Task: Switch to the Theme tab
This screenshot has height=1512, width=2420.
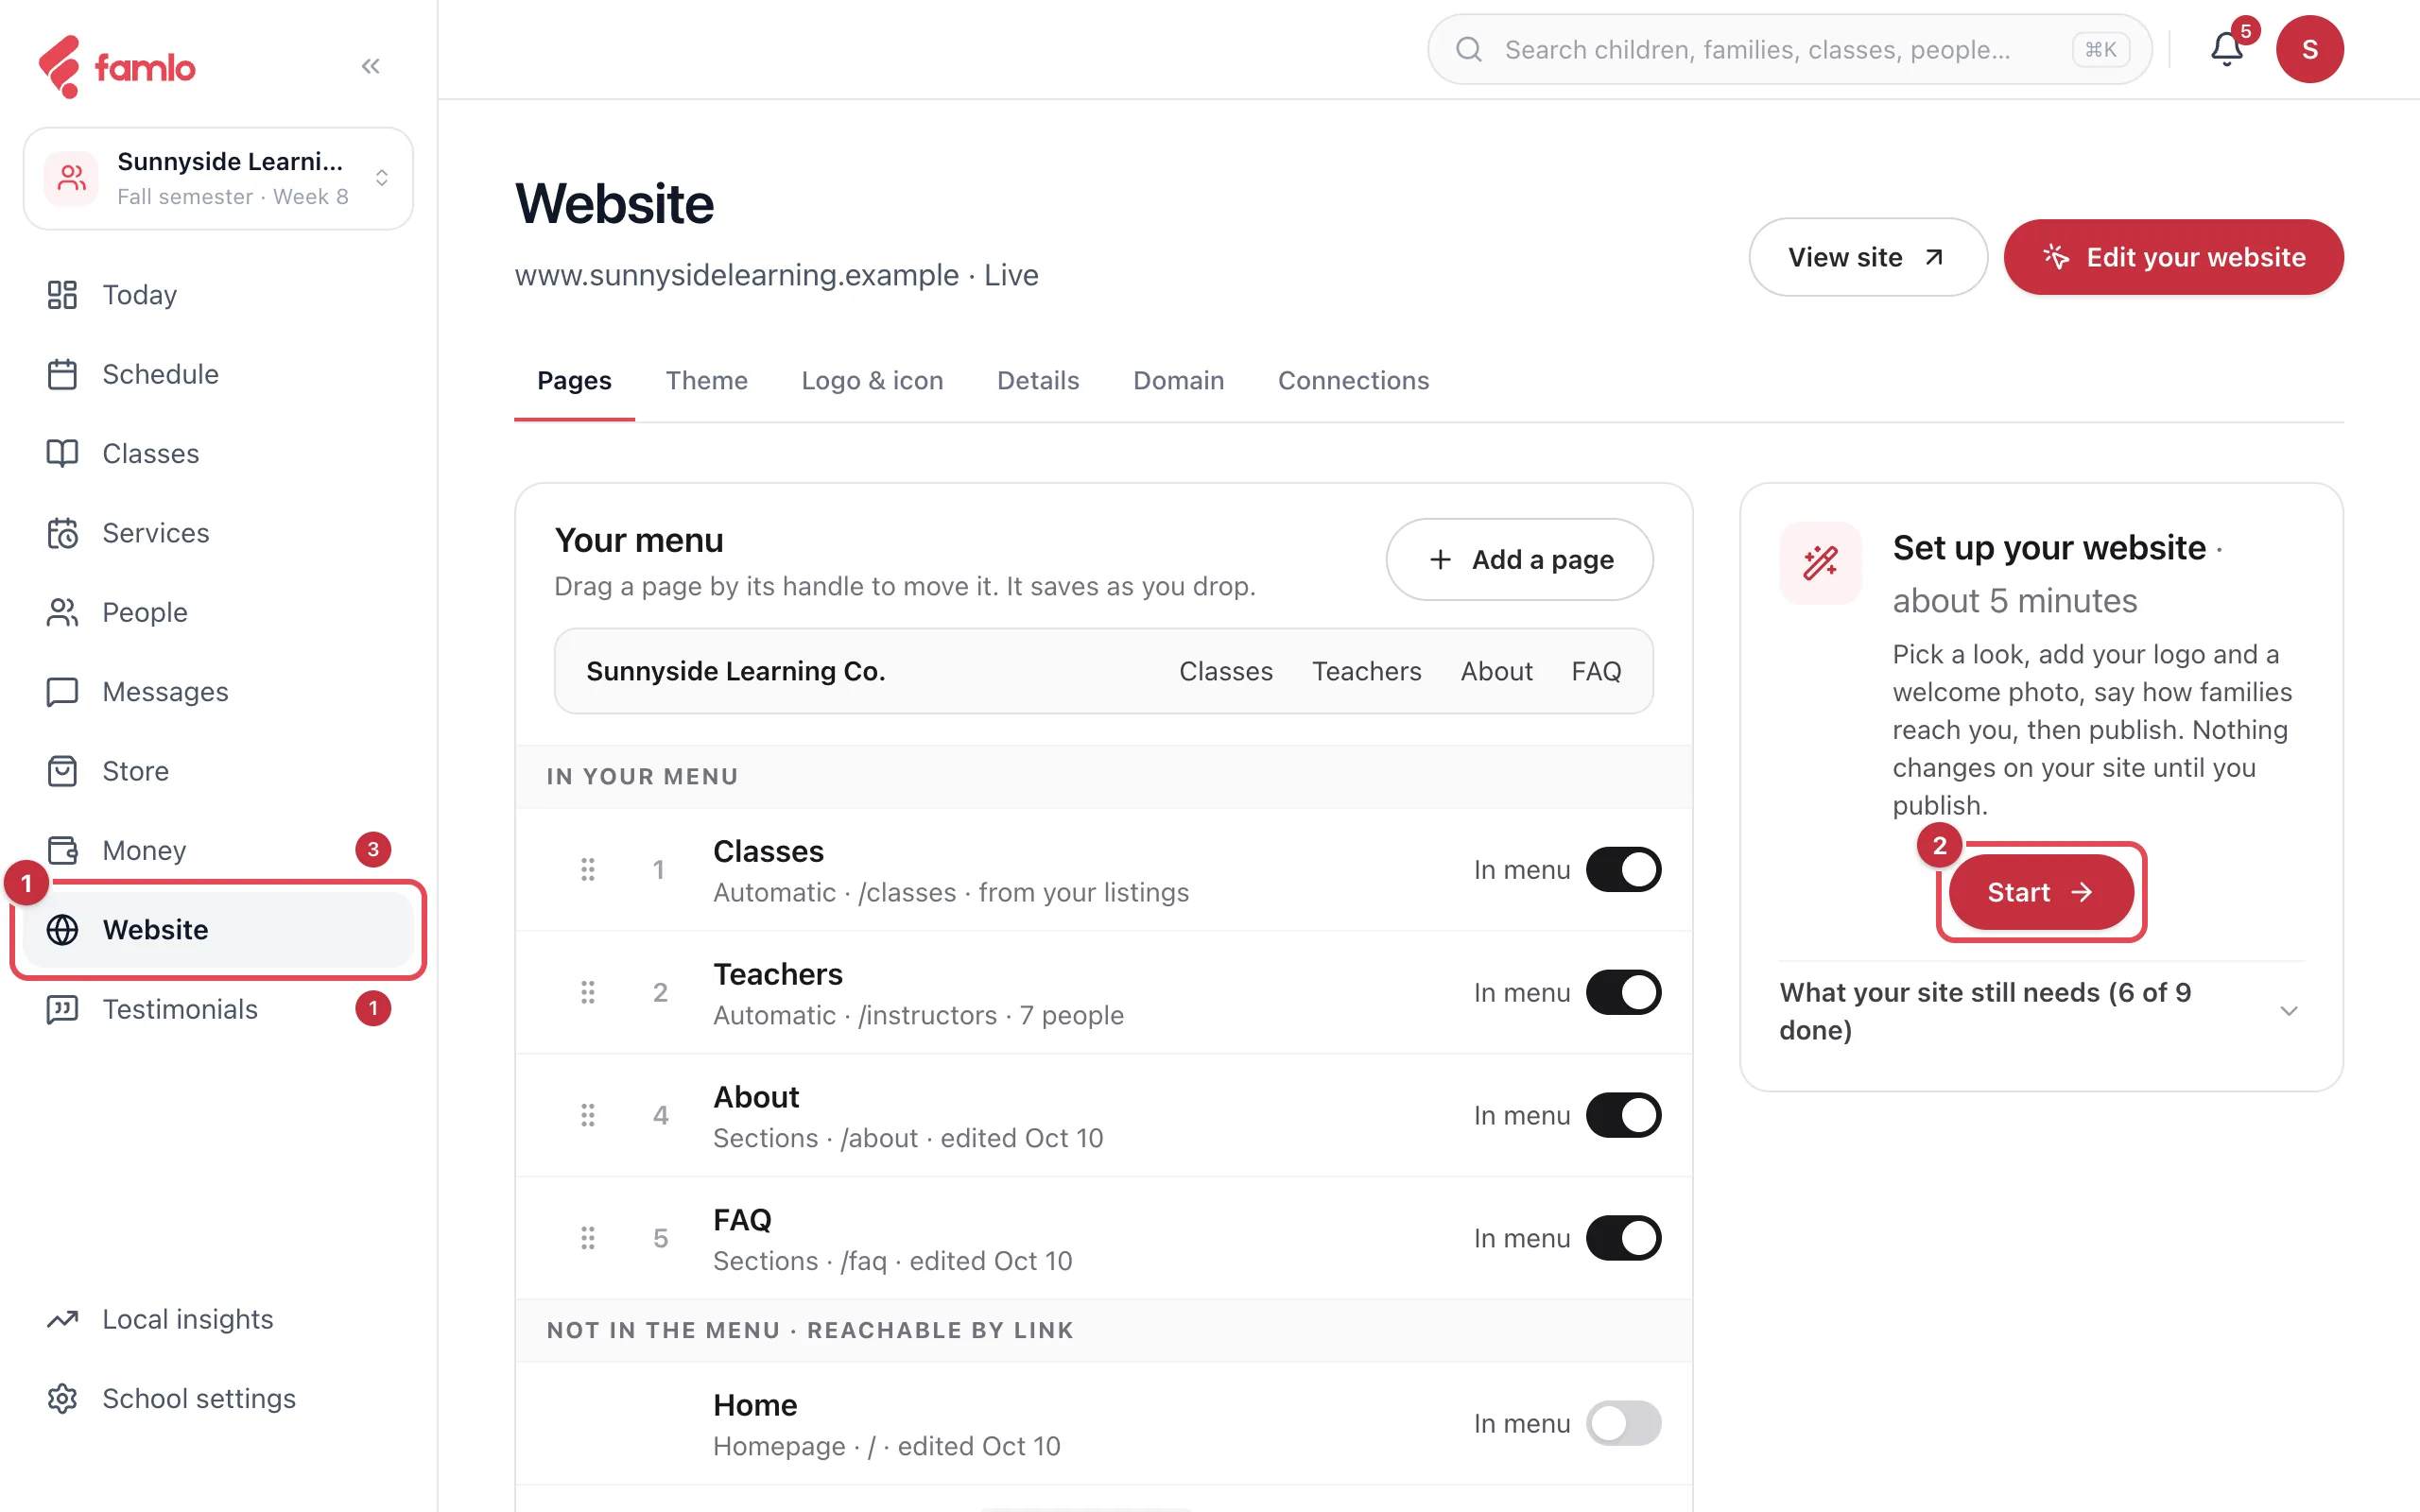Action: (706, 381)
